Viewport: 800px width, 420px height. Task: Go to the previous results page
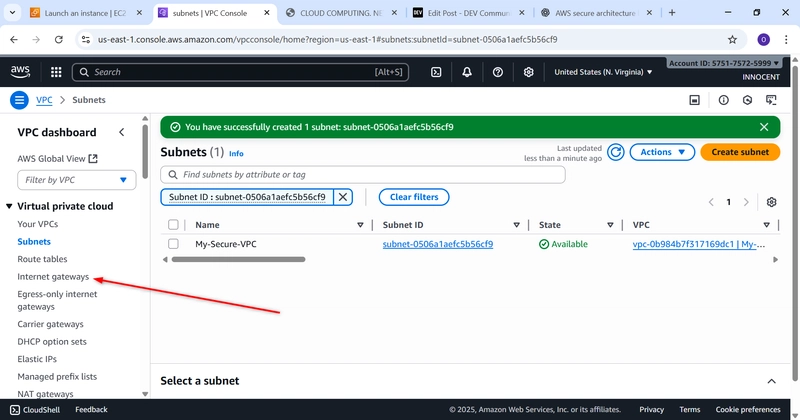point(711,203)
